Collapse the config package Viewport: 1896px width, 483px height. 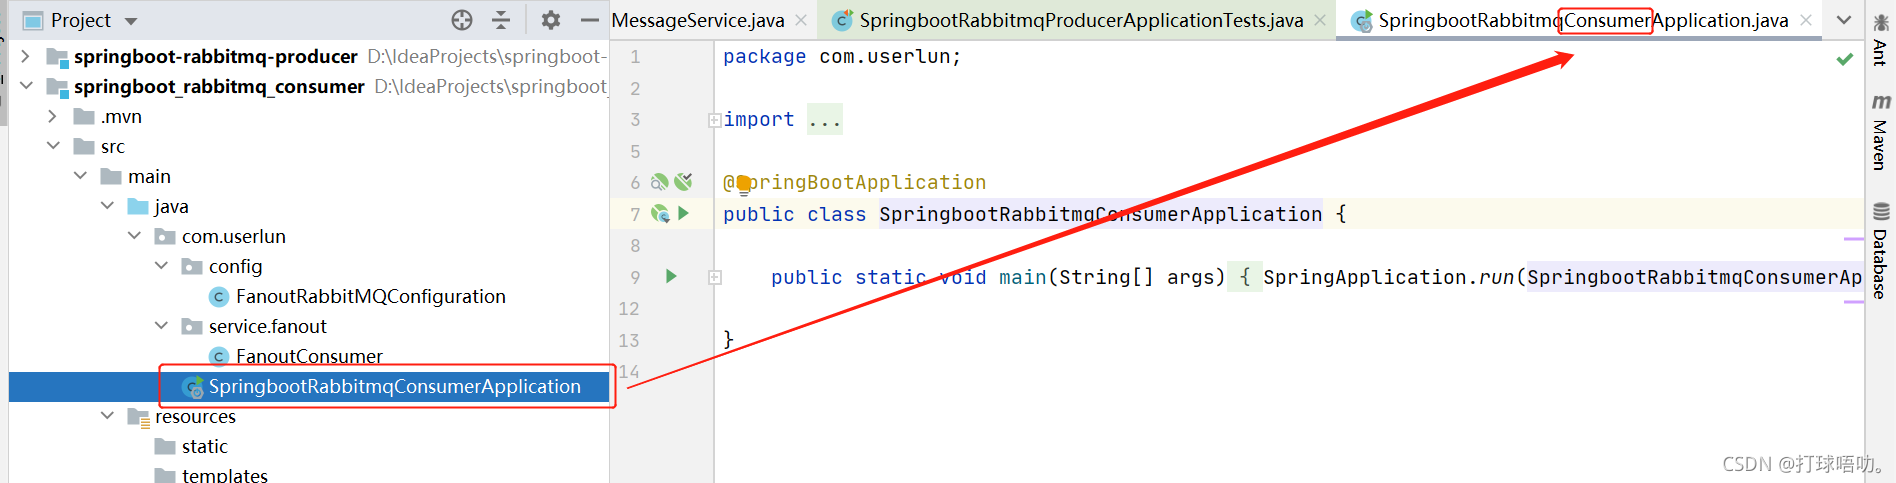pyautogui.click(x=161, y=266)
